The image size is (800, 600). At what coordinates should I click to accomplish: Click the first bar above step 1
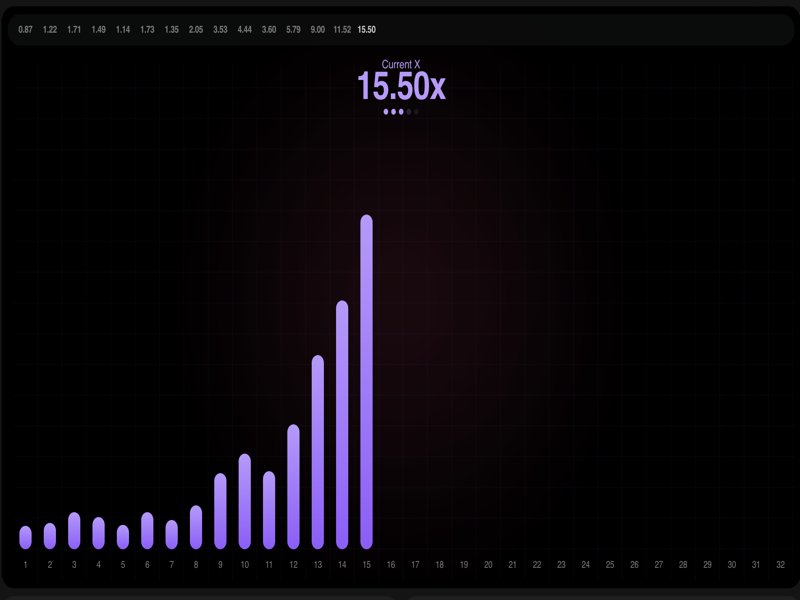click(x=26, y=538)
